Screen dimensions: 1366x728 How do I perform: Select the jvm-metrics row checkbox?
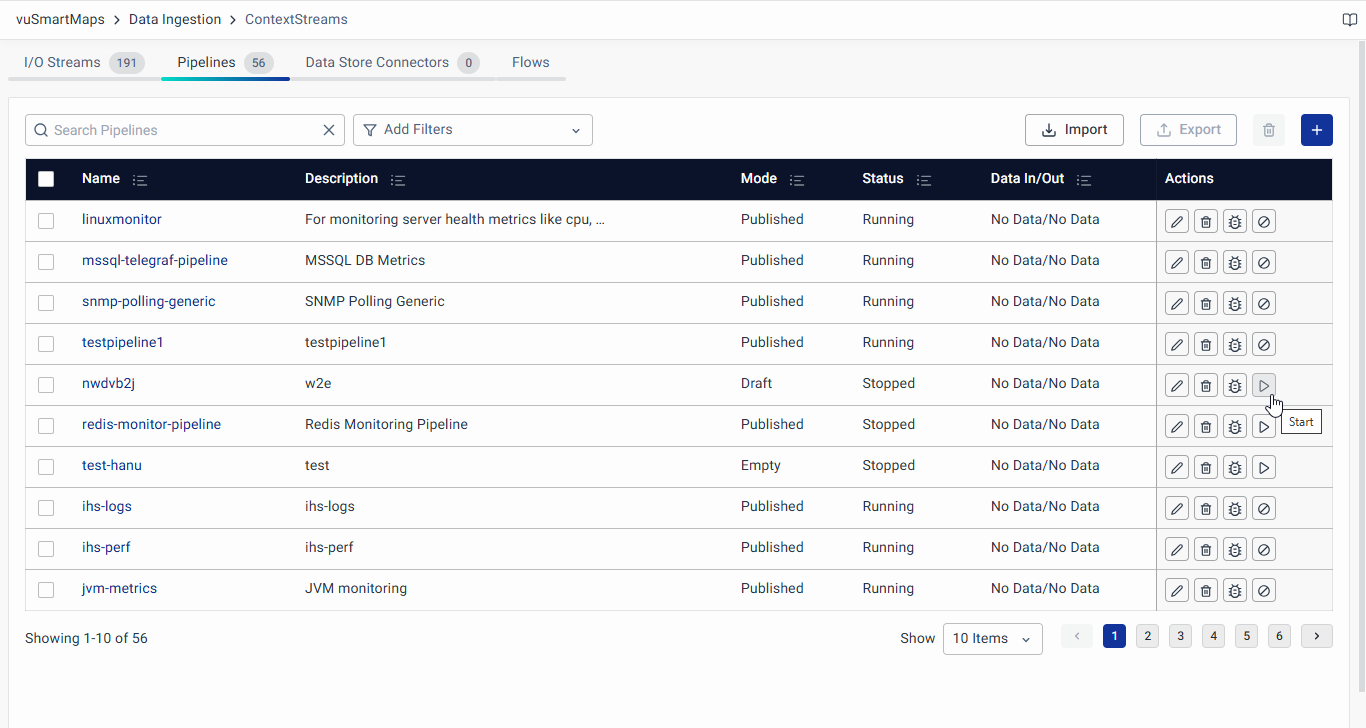(x=46, y=589)
